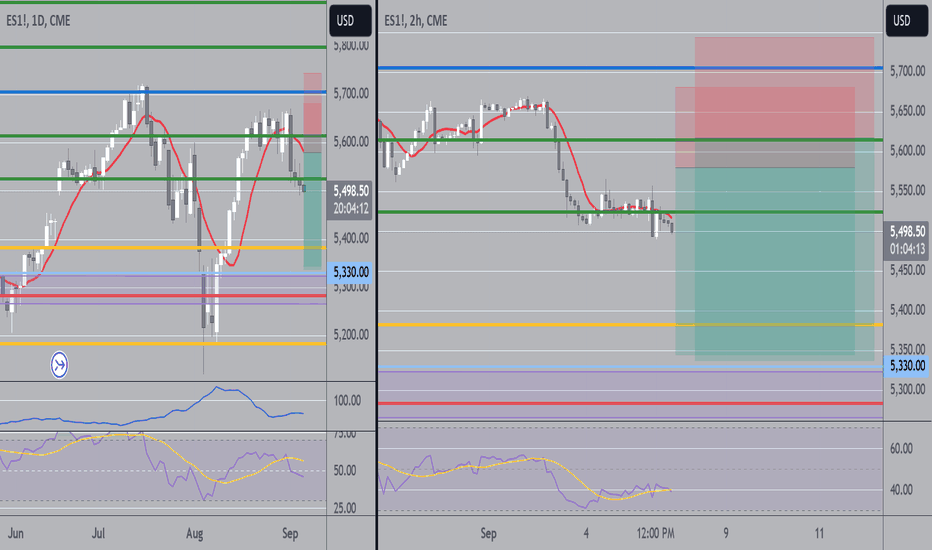Click the 100.00 indicator scale value
This screenshot has width=932, height=550.
click(x=347, y=401)
